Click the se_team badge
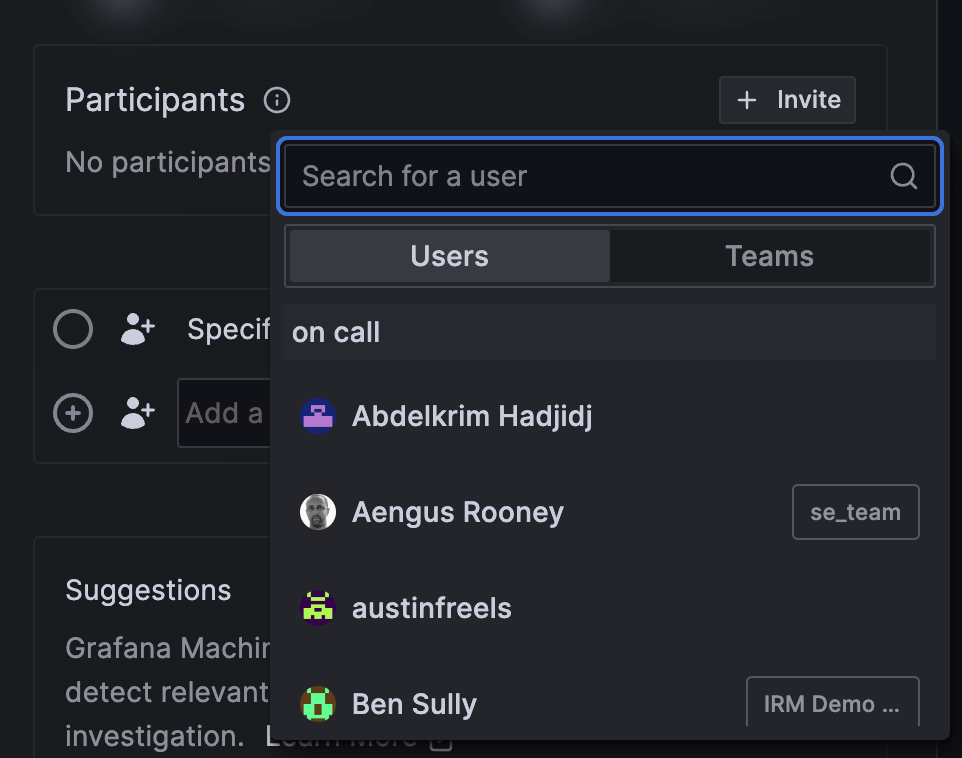 coord(855,512)
